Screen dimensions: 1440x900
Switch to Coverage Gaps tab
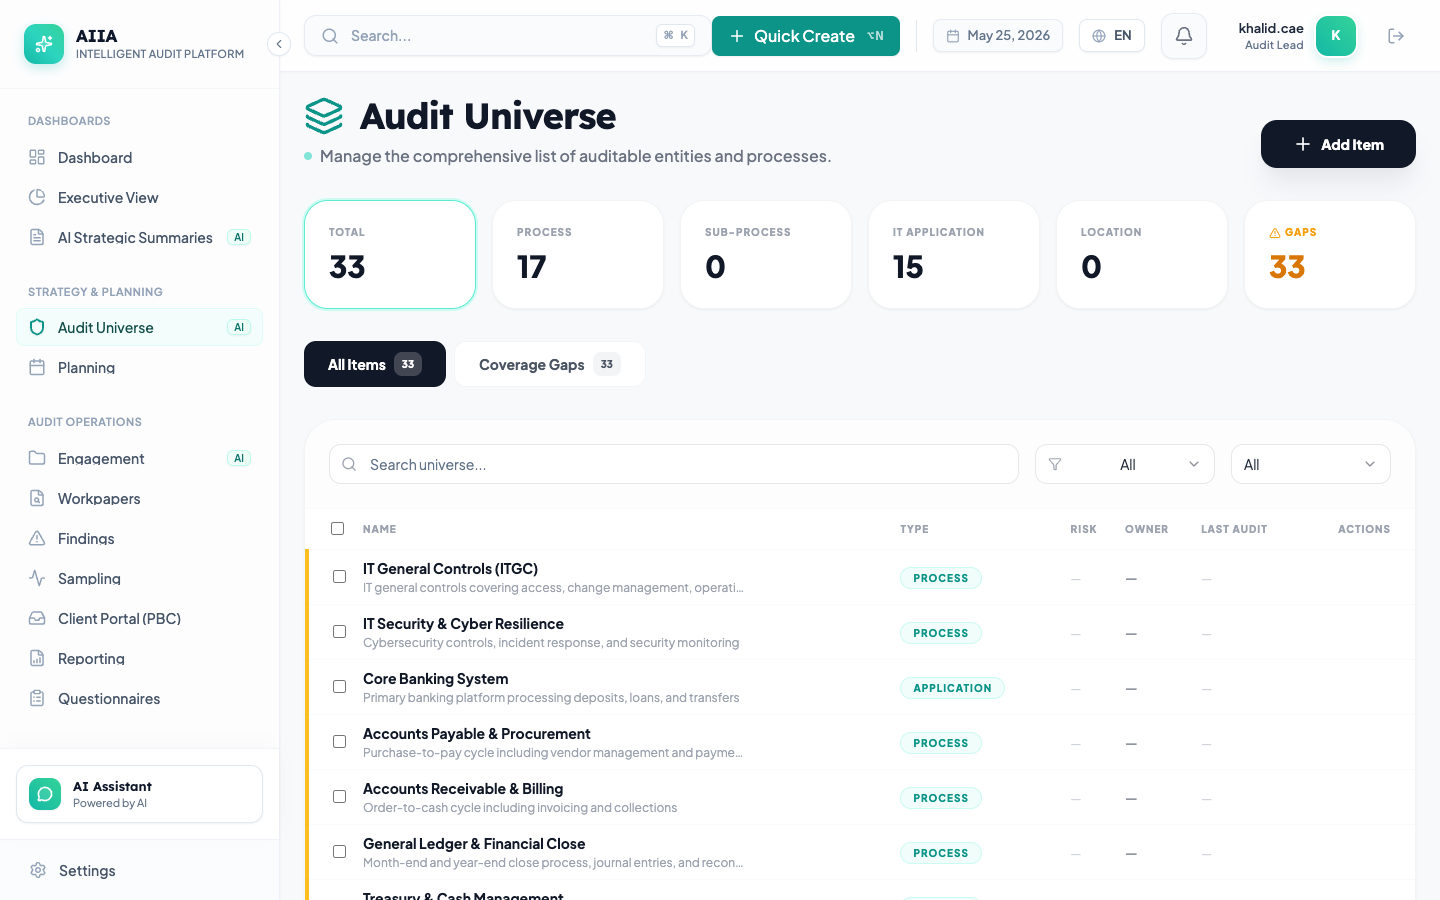coord(550,364)
